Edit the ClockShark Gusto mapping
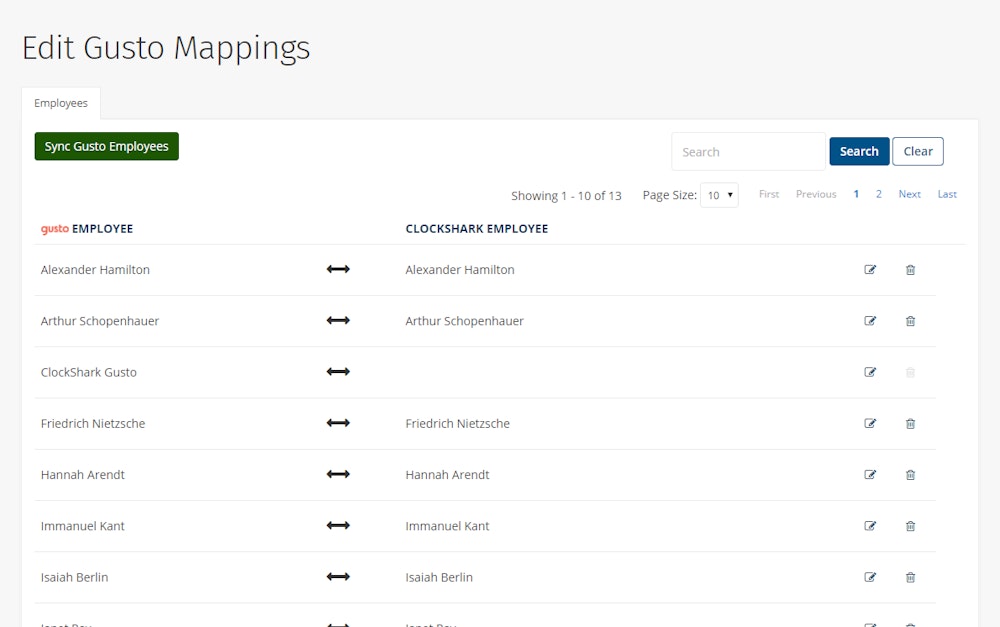Screen dimensions: 1000x627 870,372
